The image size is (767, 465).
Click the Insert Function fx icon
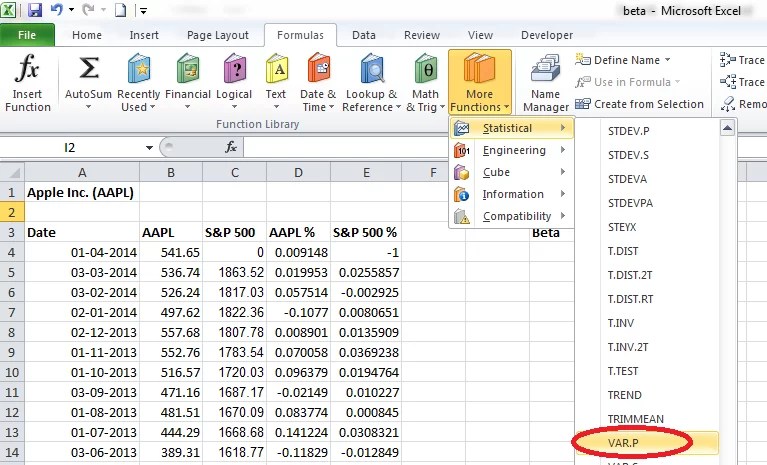27,68
